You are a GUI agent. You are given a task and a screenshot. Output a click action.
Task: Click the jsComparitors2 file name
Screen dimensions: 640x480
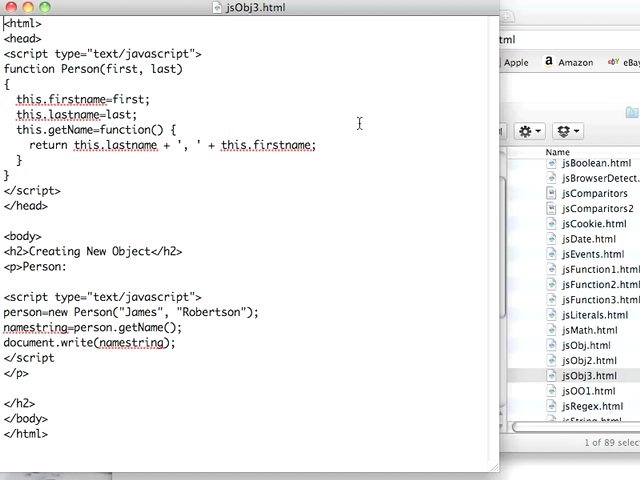pyautogui.click(x=598, y=209)
